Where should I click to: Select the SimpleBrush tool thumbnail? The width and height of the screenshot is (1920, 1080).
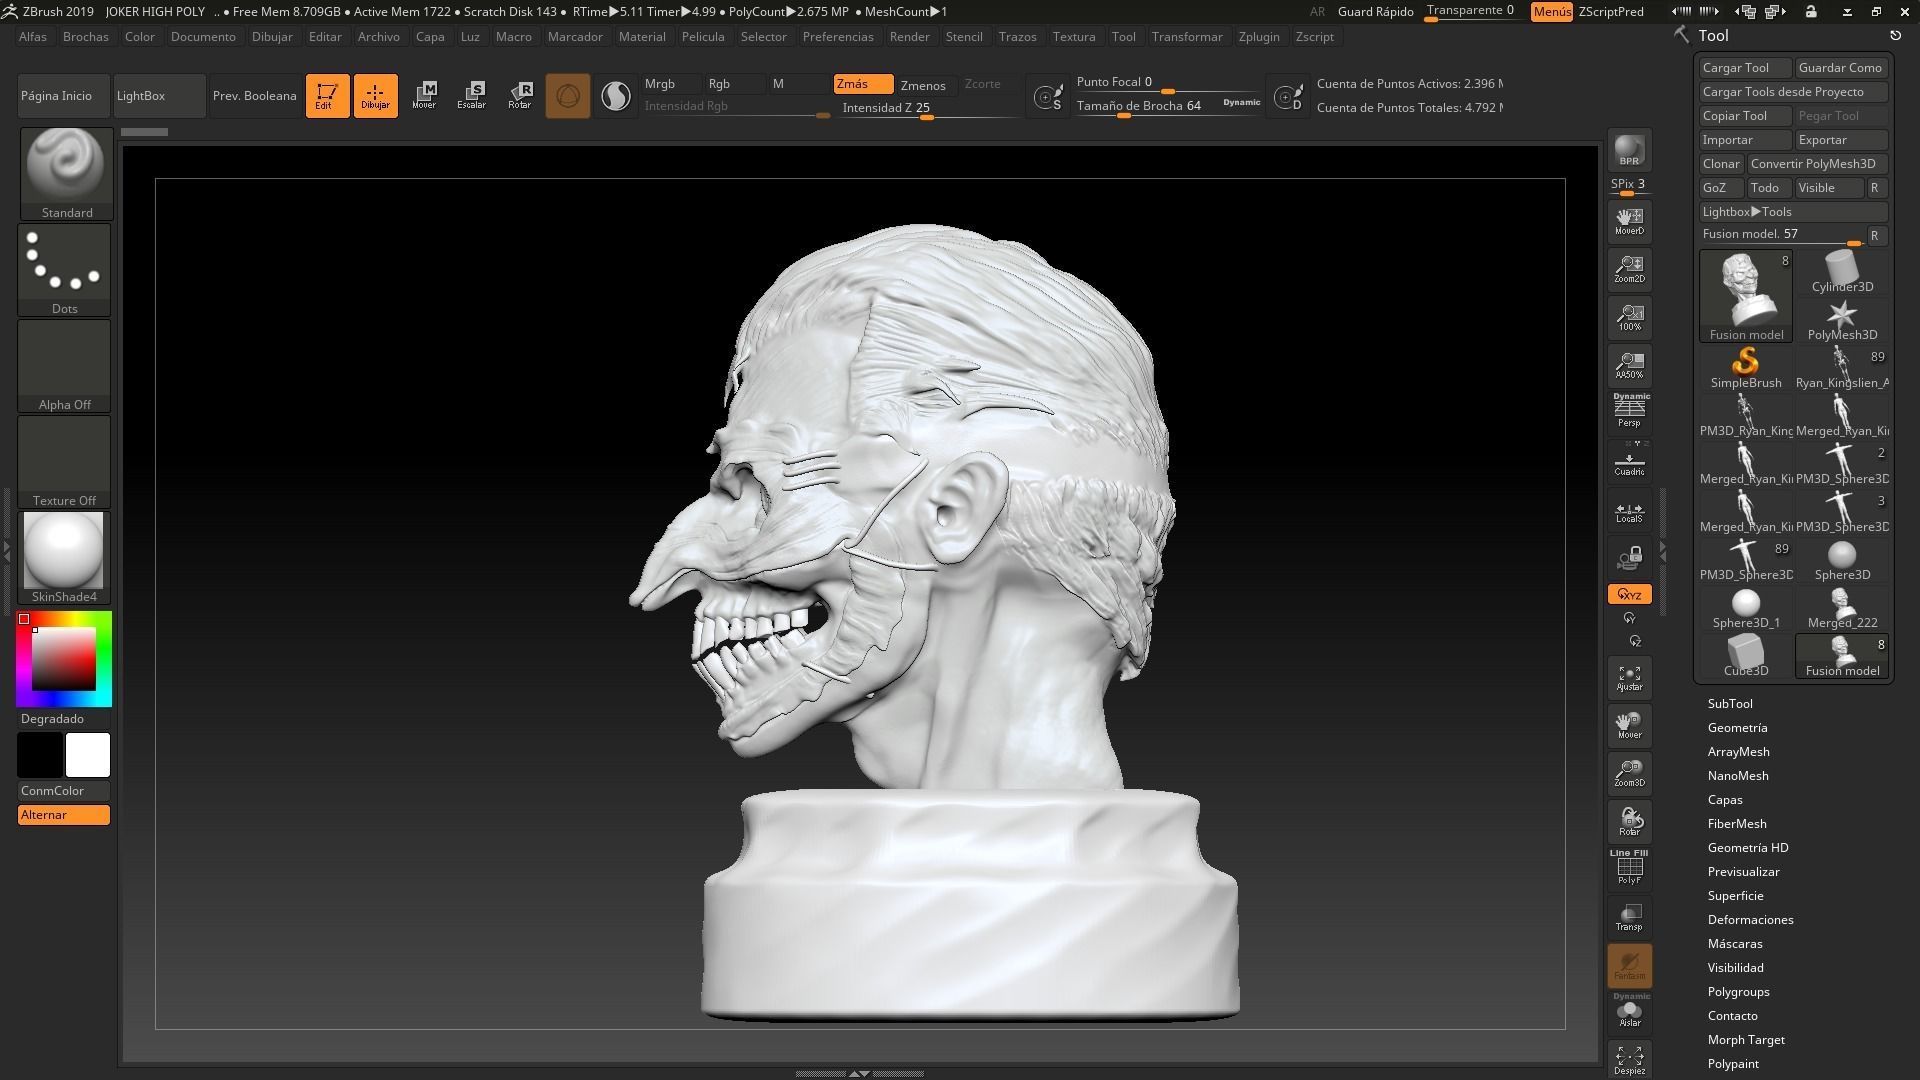[1746, 367]
